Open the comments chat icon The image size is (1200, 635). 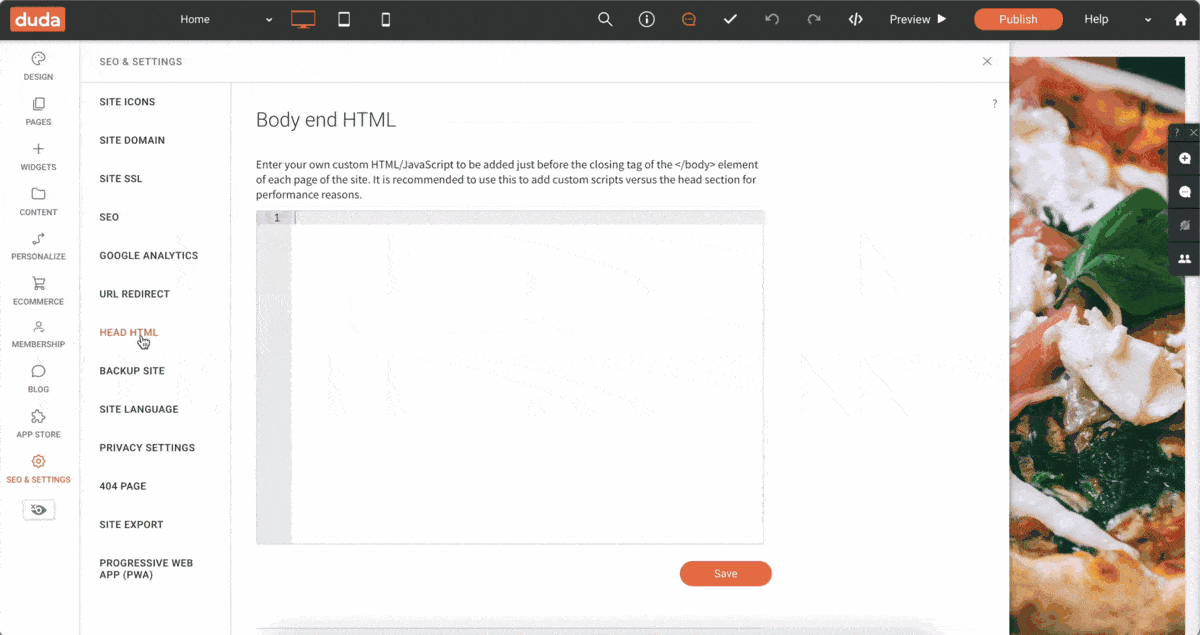(x=688, y=19)
